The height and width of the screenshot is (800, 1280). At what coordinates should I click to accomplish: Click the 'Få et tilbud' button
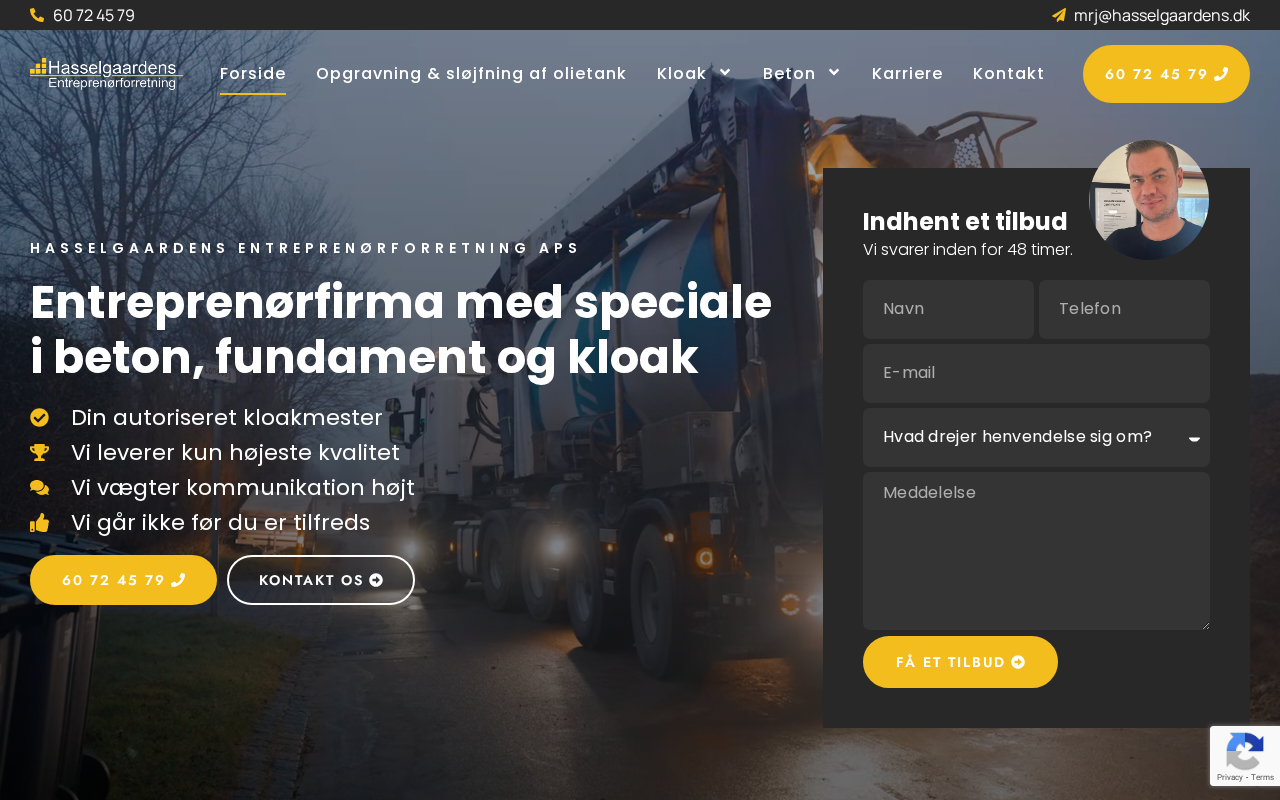tap(960, 662)
